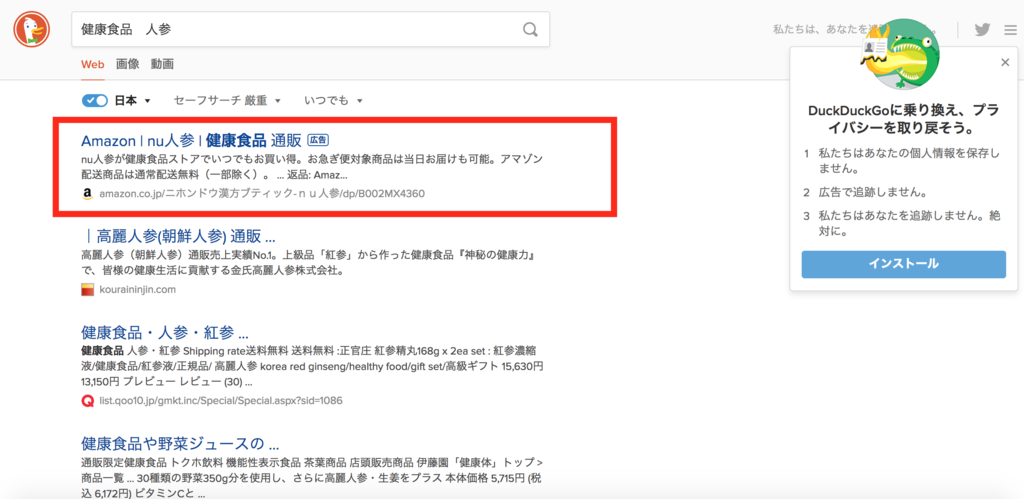Toggle the 日本 region switch
Screen dimensions: 1024x499
(95, 101)
